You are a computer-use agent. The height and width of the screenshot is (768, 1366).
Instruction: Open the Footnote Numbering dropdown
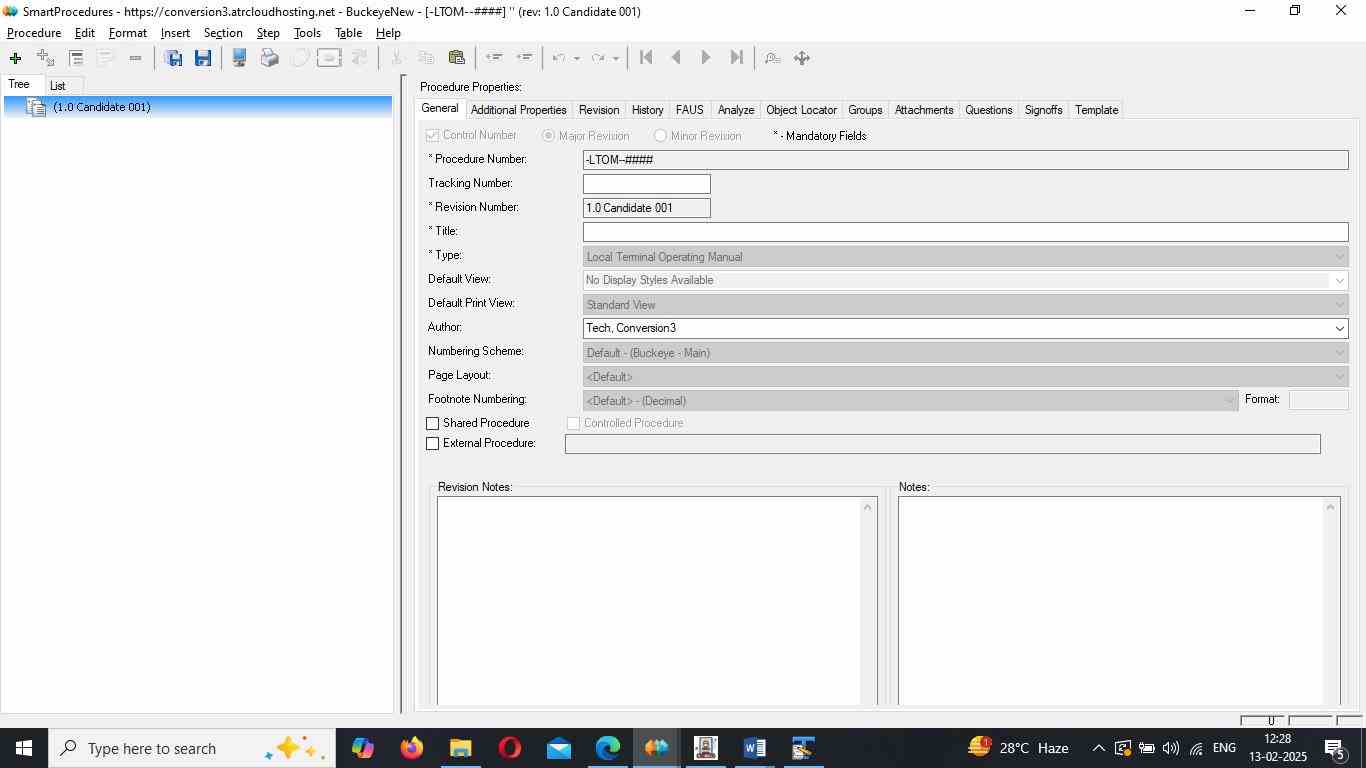[1229, 401]
